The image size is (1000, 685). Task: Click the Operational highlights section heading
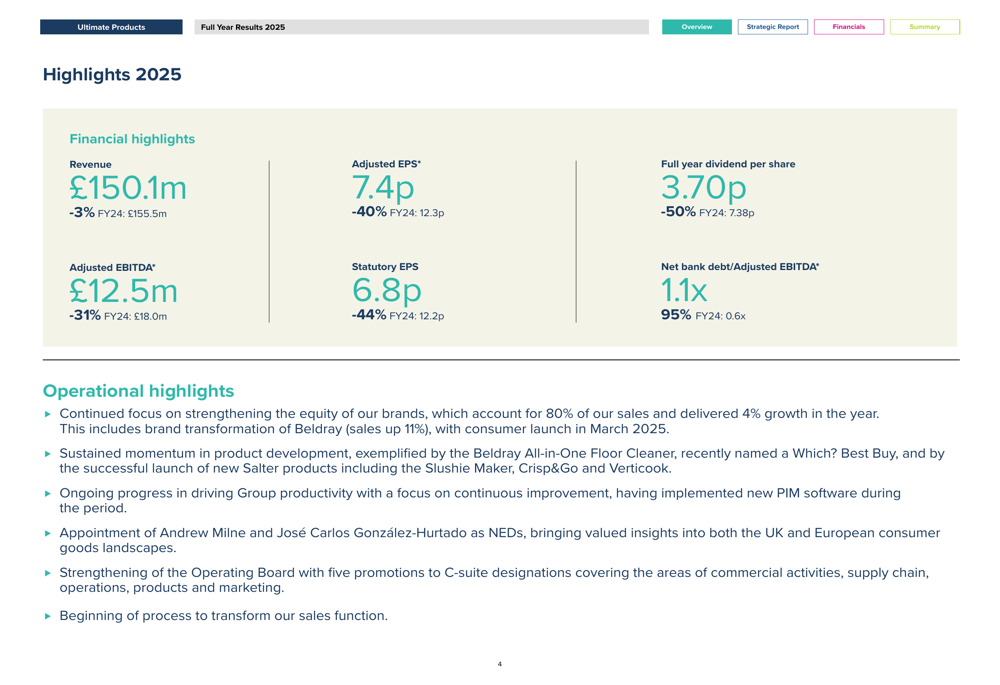(138, 391)
